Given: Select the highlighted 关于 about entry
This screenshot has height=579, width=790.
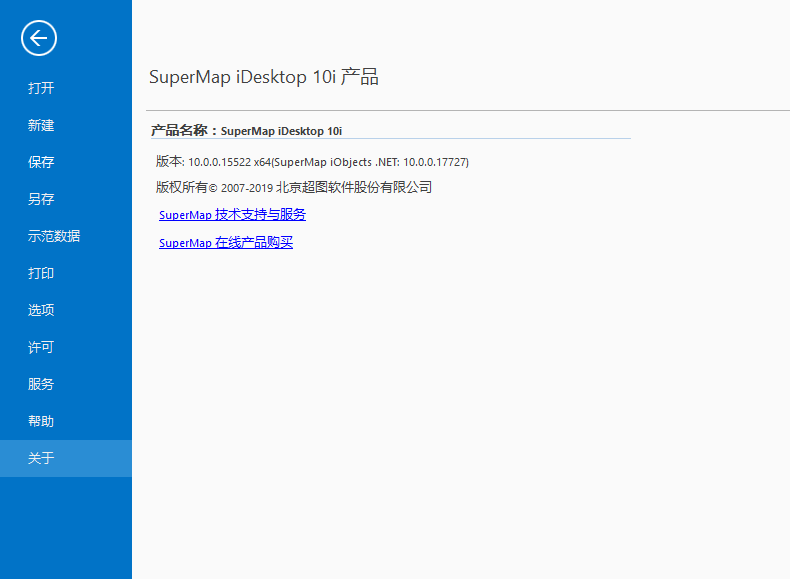Looking at the screenshot, I should pos(65,458).
